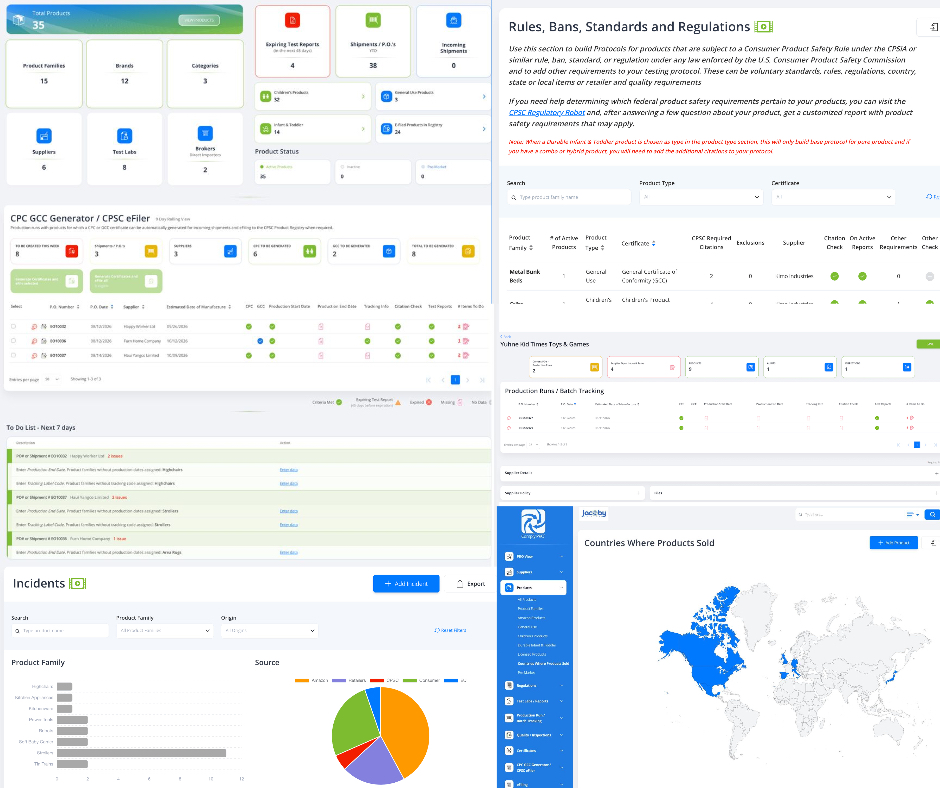The image size is (940, 788).
Task: Select the highlighted Products sidebar menu item
Action: point(533,587)
